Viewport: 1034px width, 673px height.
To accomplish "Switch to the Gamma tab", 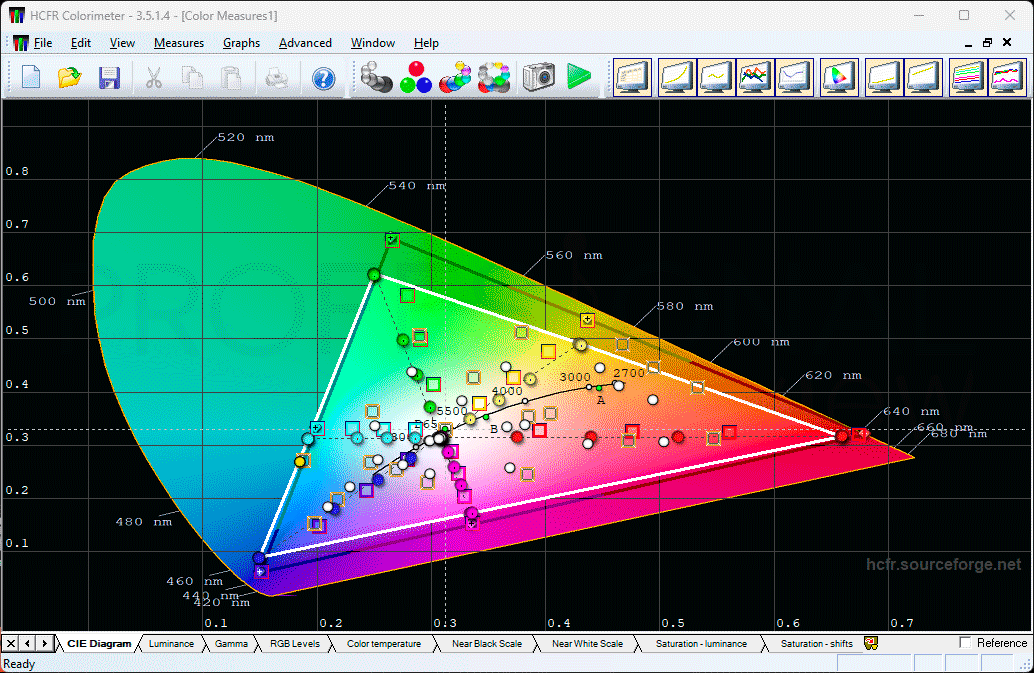I will coord(231,643).
